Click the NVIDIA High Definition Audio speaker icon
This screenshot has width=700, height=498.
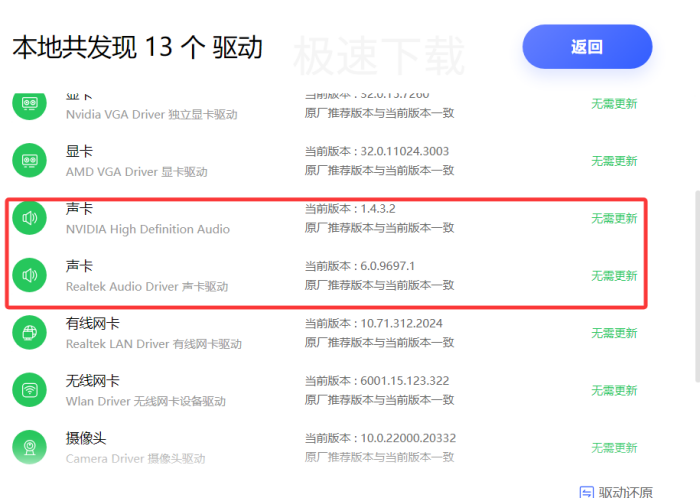(x=30, y=218)
